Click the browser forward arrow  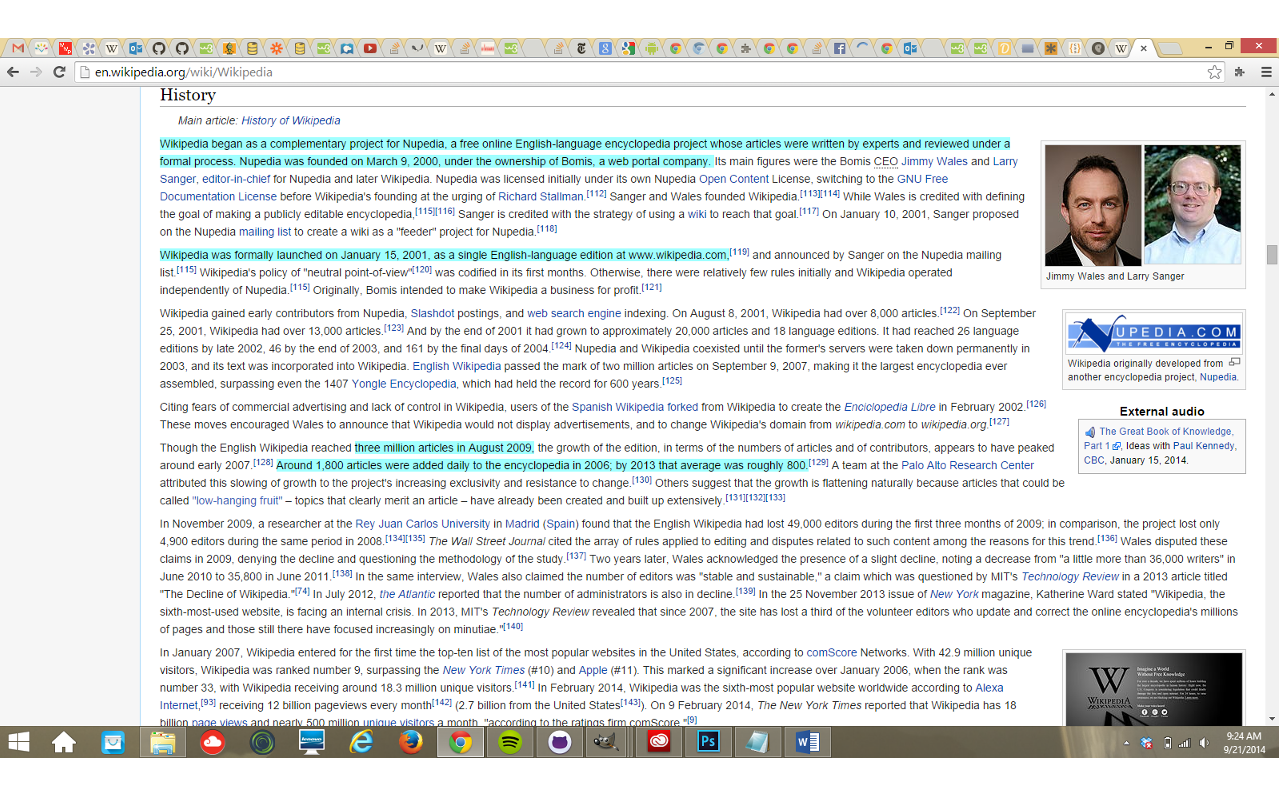36,72
